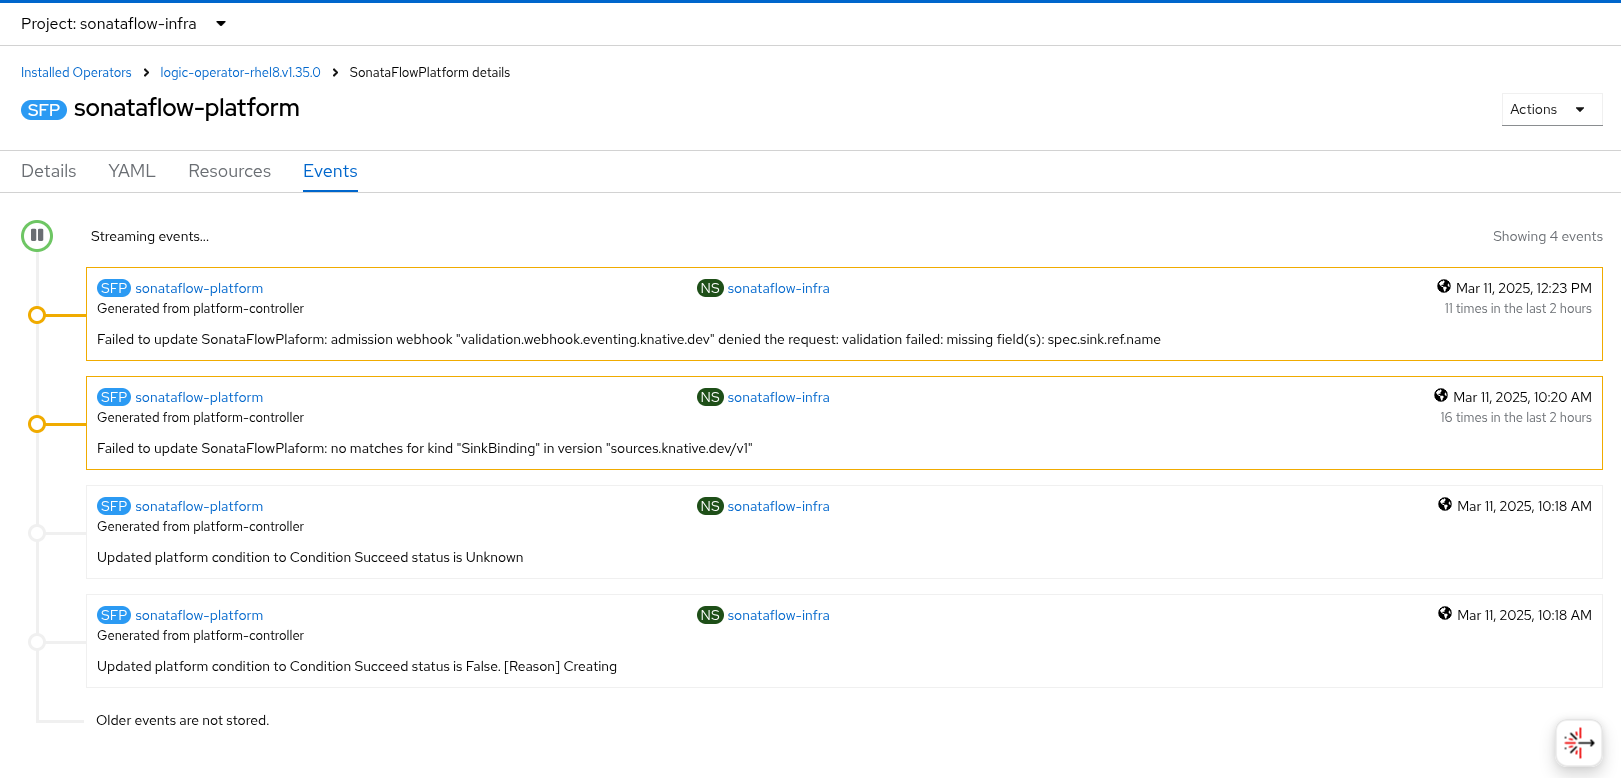Click the SFP badge in the SinkBinding event
The image size is (1621, 778).
click(114, 397)
